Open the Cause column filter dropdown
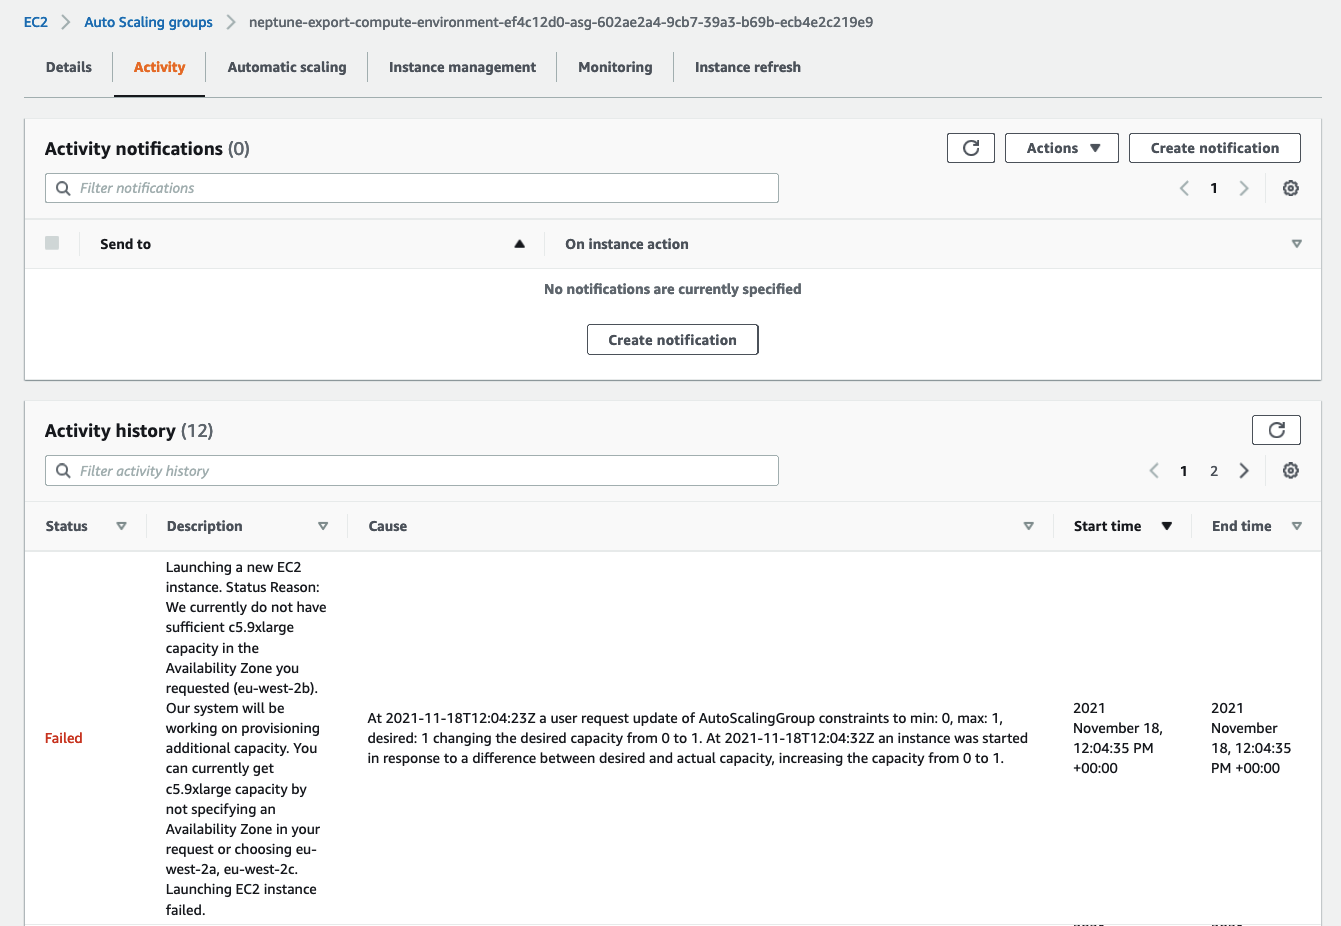Screen dimensions: 1341x926 point(1028,525)
